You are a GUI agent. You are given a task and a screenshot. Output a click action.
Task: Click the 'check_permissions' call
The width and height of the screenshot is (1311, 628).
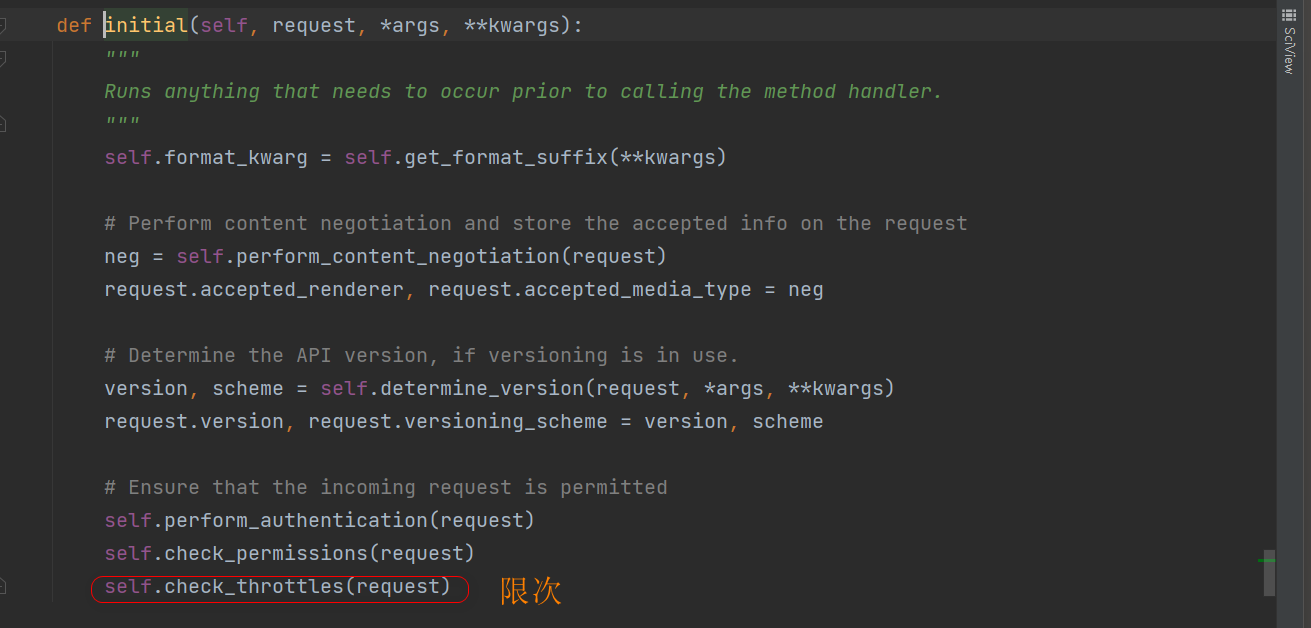266,553
